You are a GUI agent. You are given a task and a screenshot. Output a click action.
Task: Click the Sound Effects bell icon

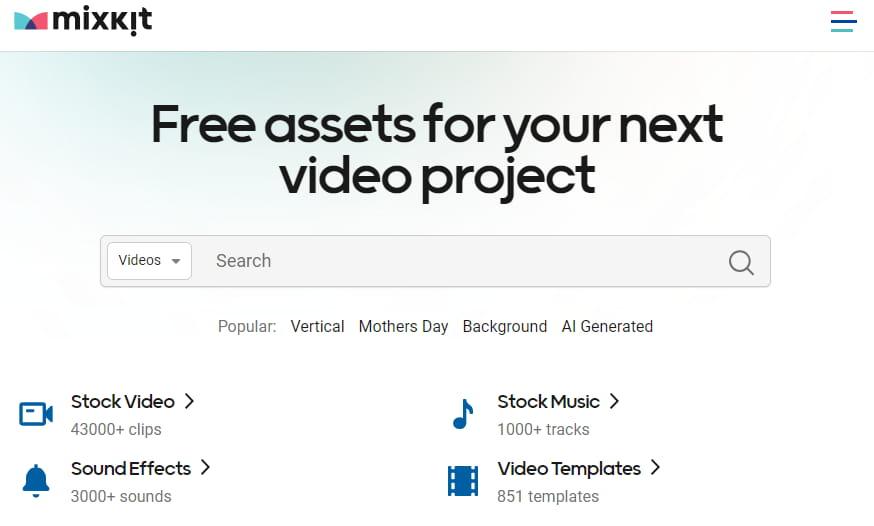click(x=36, y=481)
